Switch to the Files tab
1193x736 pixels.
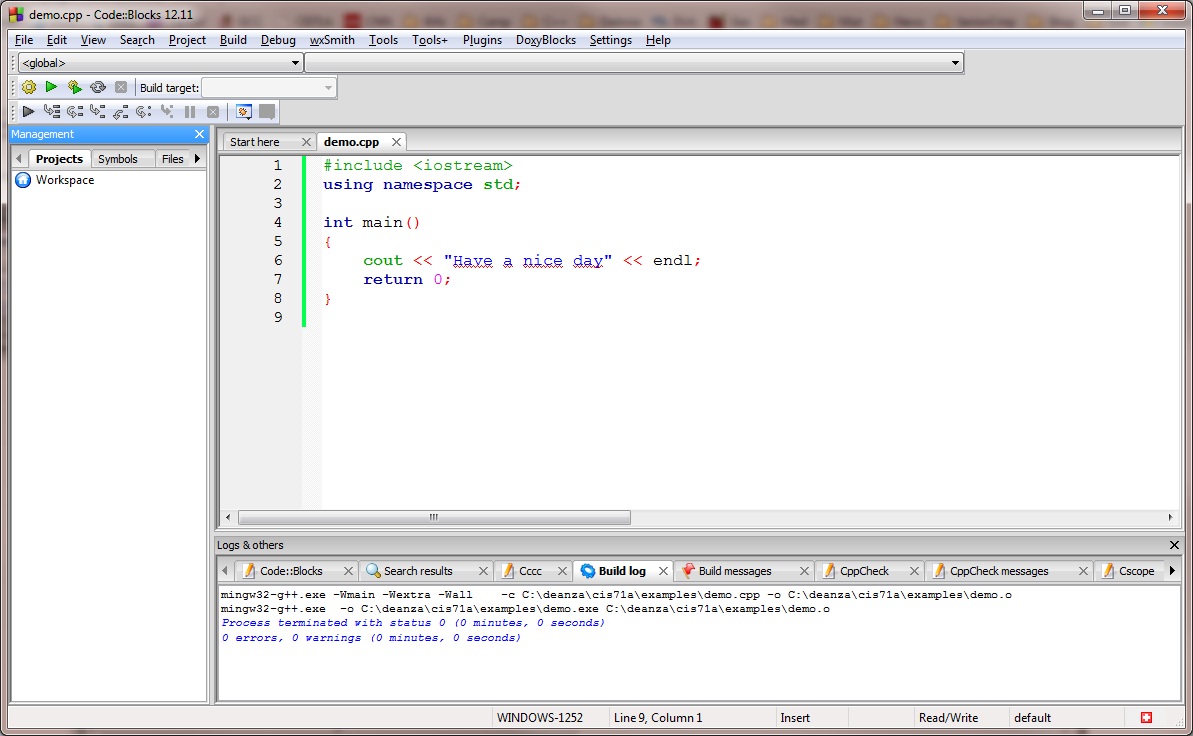point(173,159)
